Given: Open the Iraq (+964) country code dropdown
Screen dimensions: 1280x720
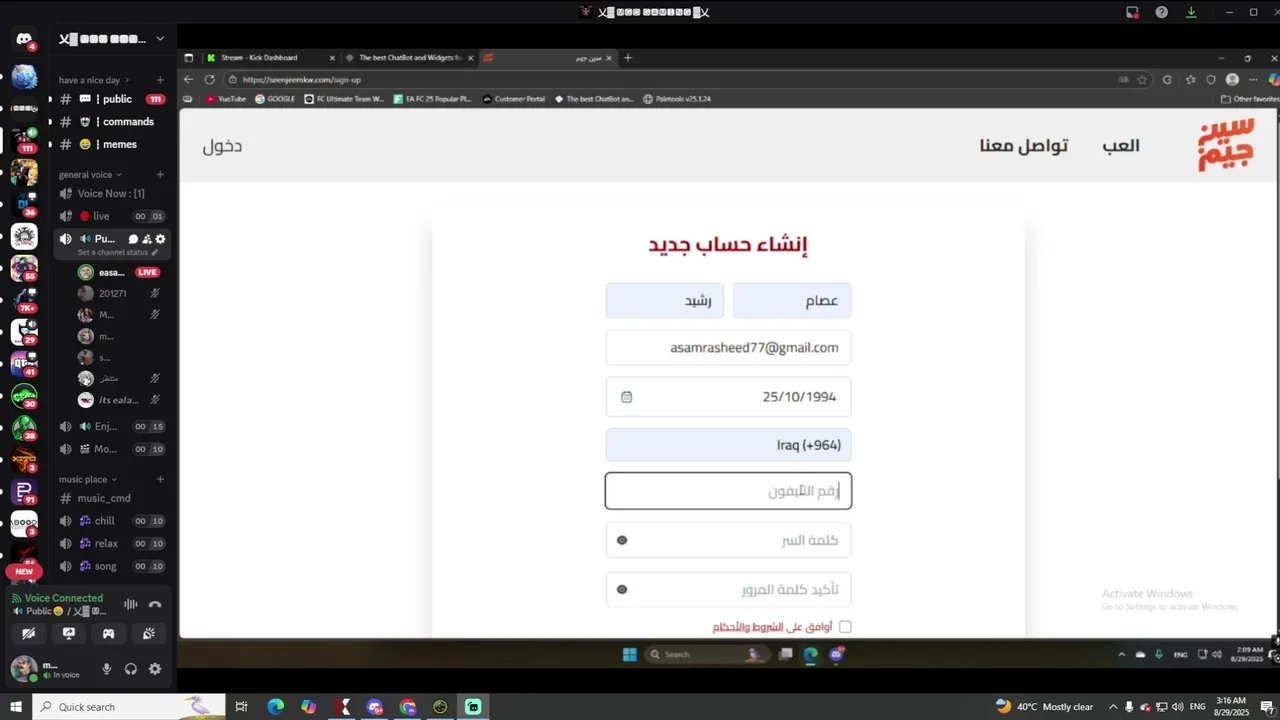Looking at the screenshot, I should point(728,445).
